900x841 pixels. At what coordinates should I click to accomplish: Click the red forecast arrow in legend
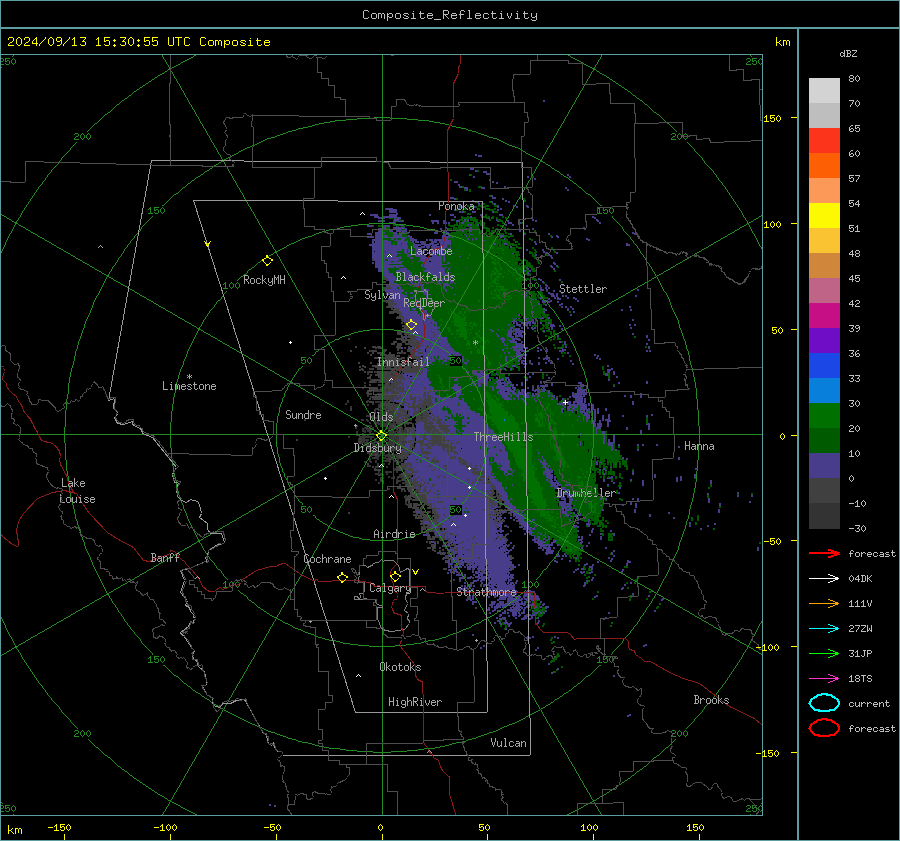[x=824, y=553]
